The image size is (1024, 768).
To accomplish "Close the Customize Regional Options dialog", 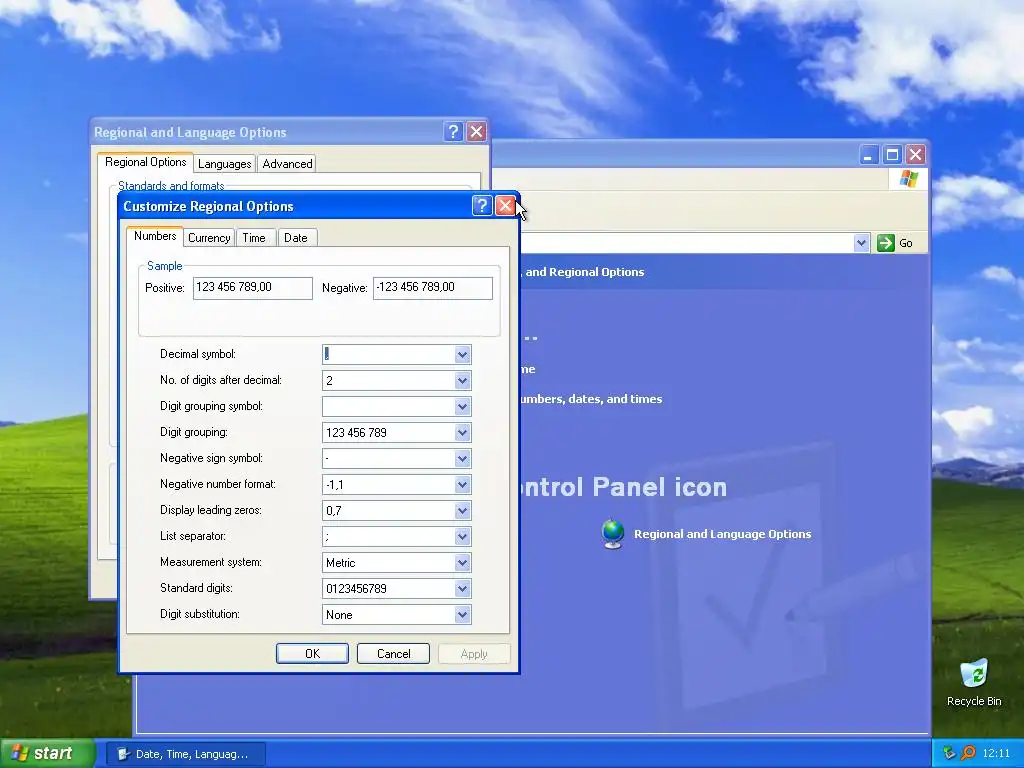I will [x=505, y=206].
